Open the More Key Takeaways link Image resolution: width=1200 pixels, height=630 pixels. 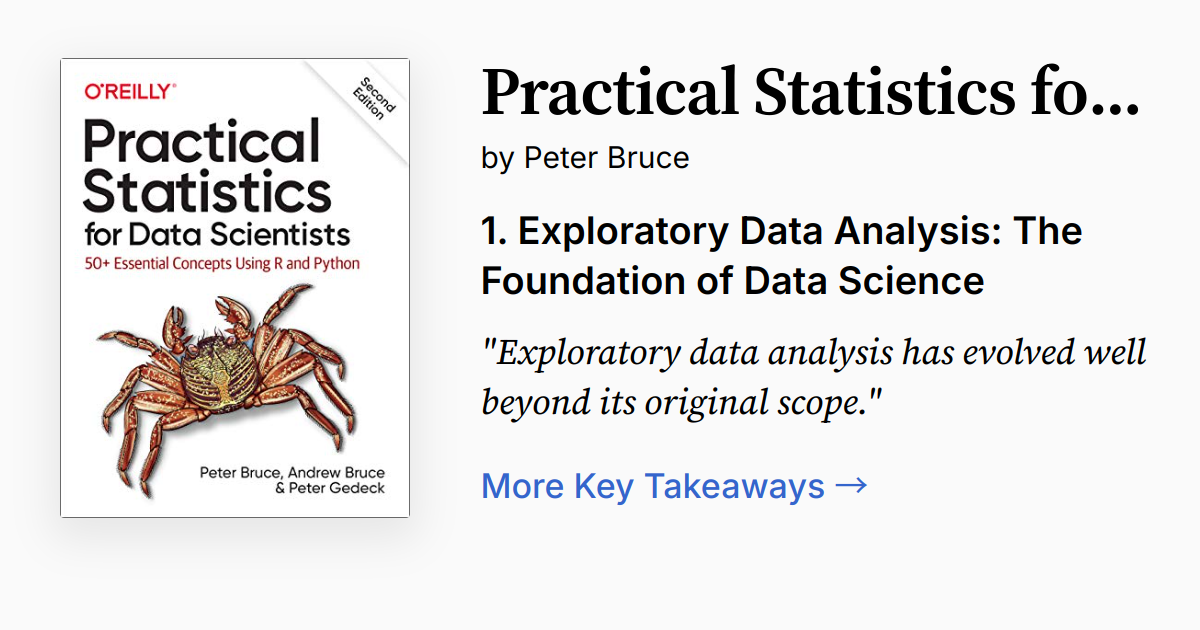(x=674, y=487)
